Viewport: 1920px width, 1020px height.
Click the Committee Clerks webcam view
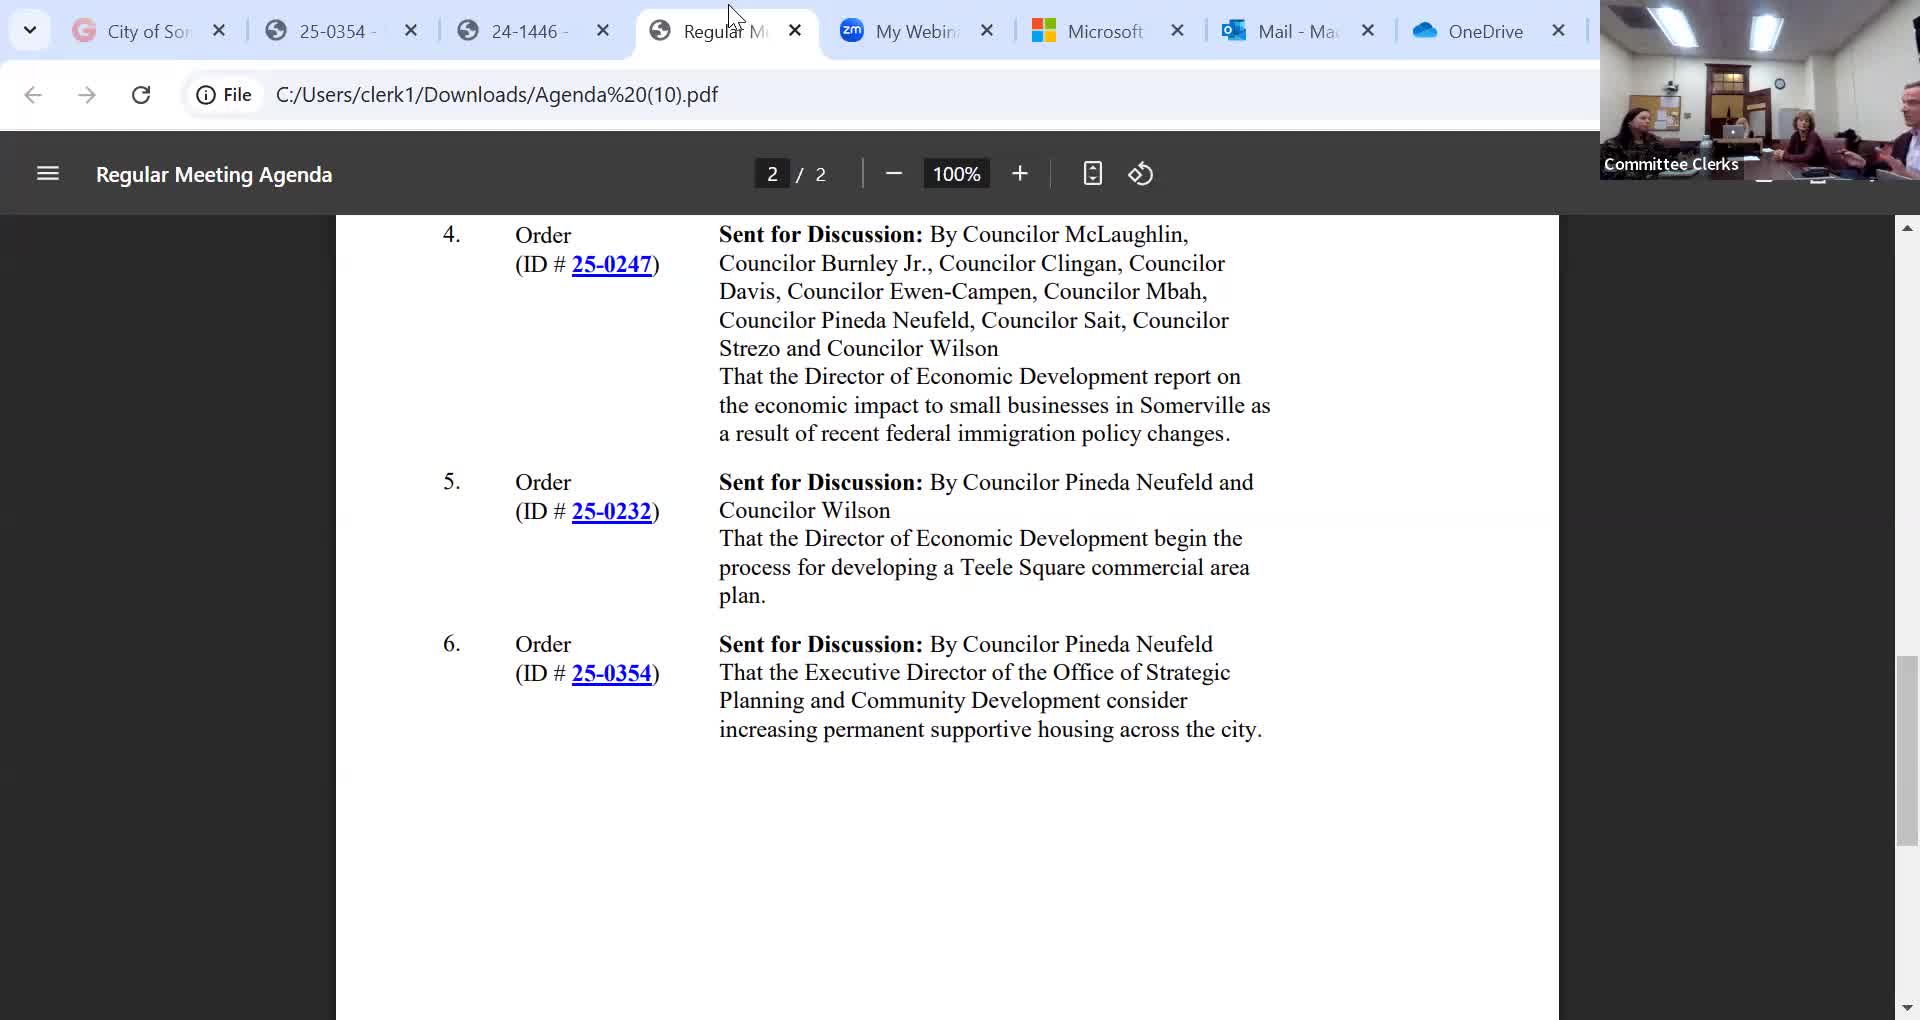click(1758, 90)
